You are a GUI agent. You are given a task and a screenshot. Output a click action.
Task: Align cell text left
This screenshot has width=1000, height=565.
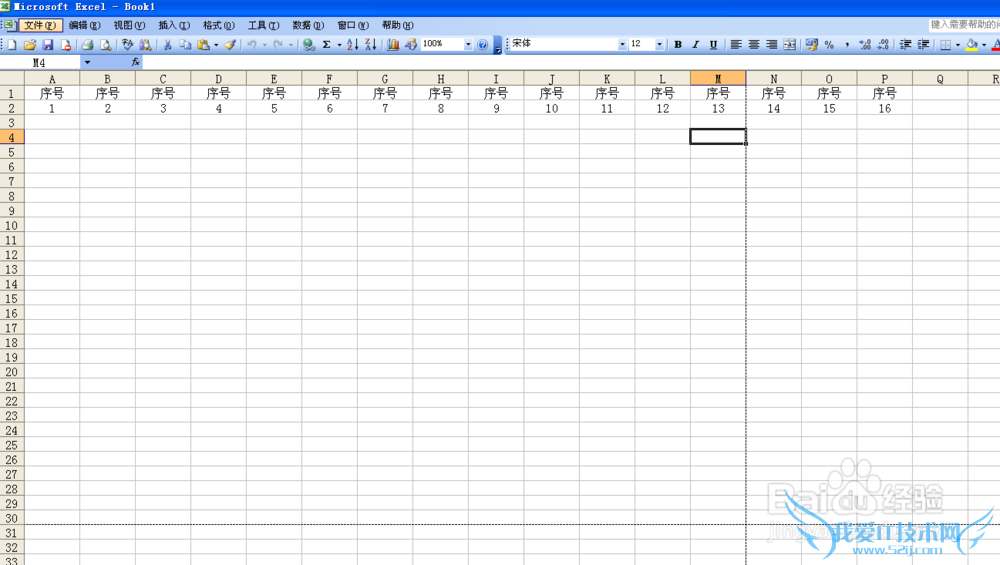point(736,45)
